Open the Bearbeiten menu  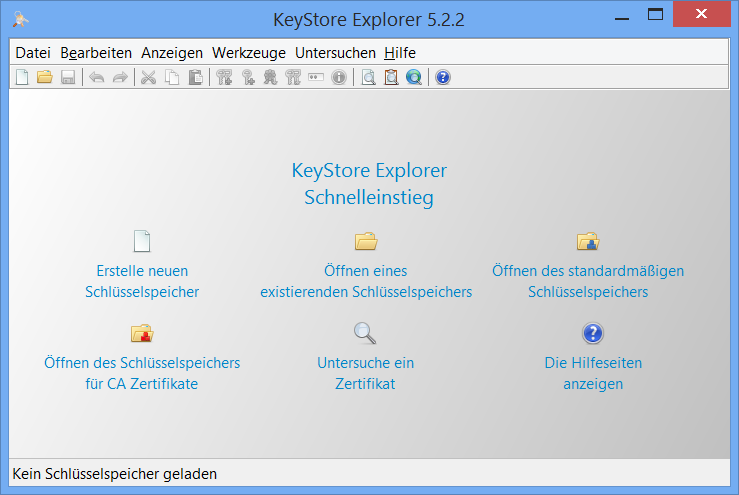tap(96, 53)
